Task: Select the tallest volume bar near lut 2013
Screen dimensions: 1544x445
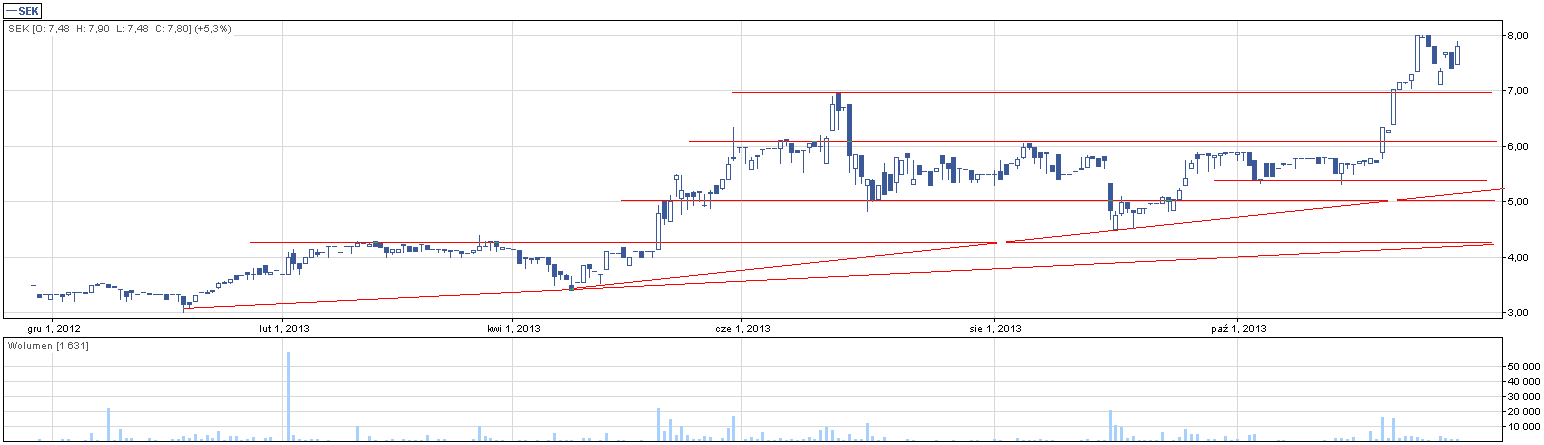Action: pos(289,396)
